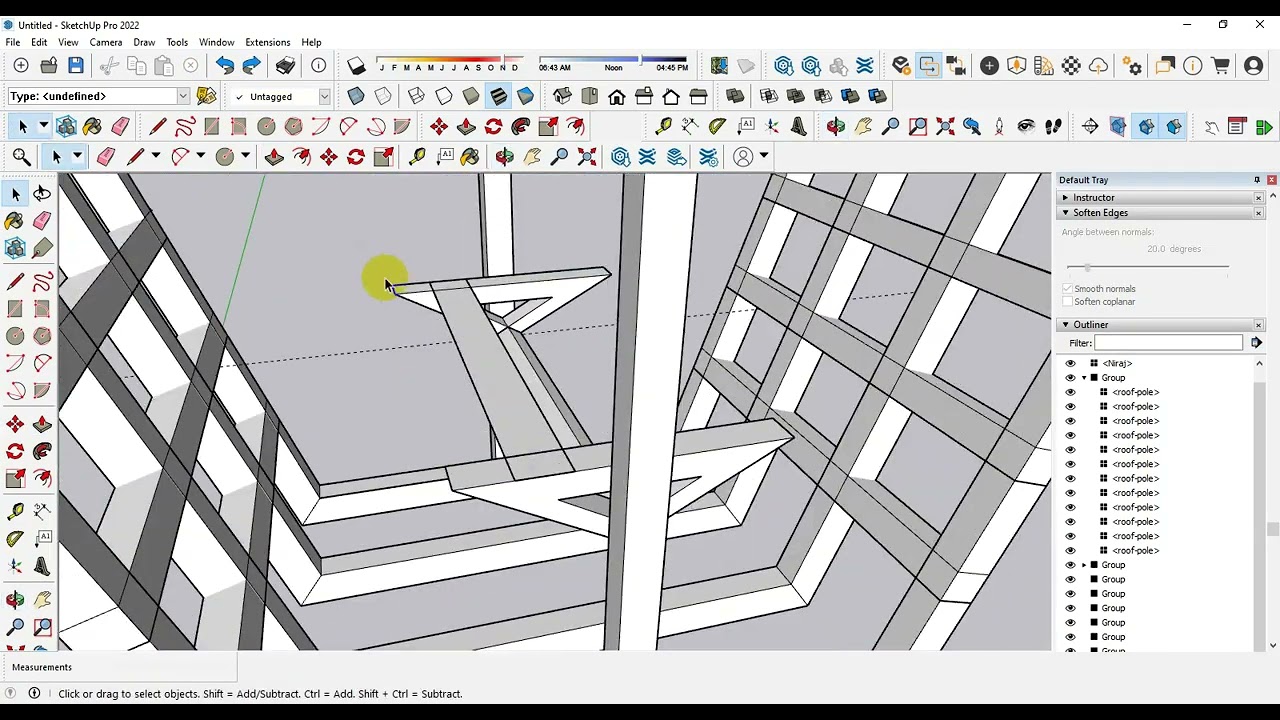Open the shopping cart icon
Viewport: 1280px width, 720px height.
point(1220,66)
